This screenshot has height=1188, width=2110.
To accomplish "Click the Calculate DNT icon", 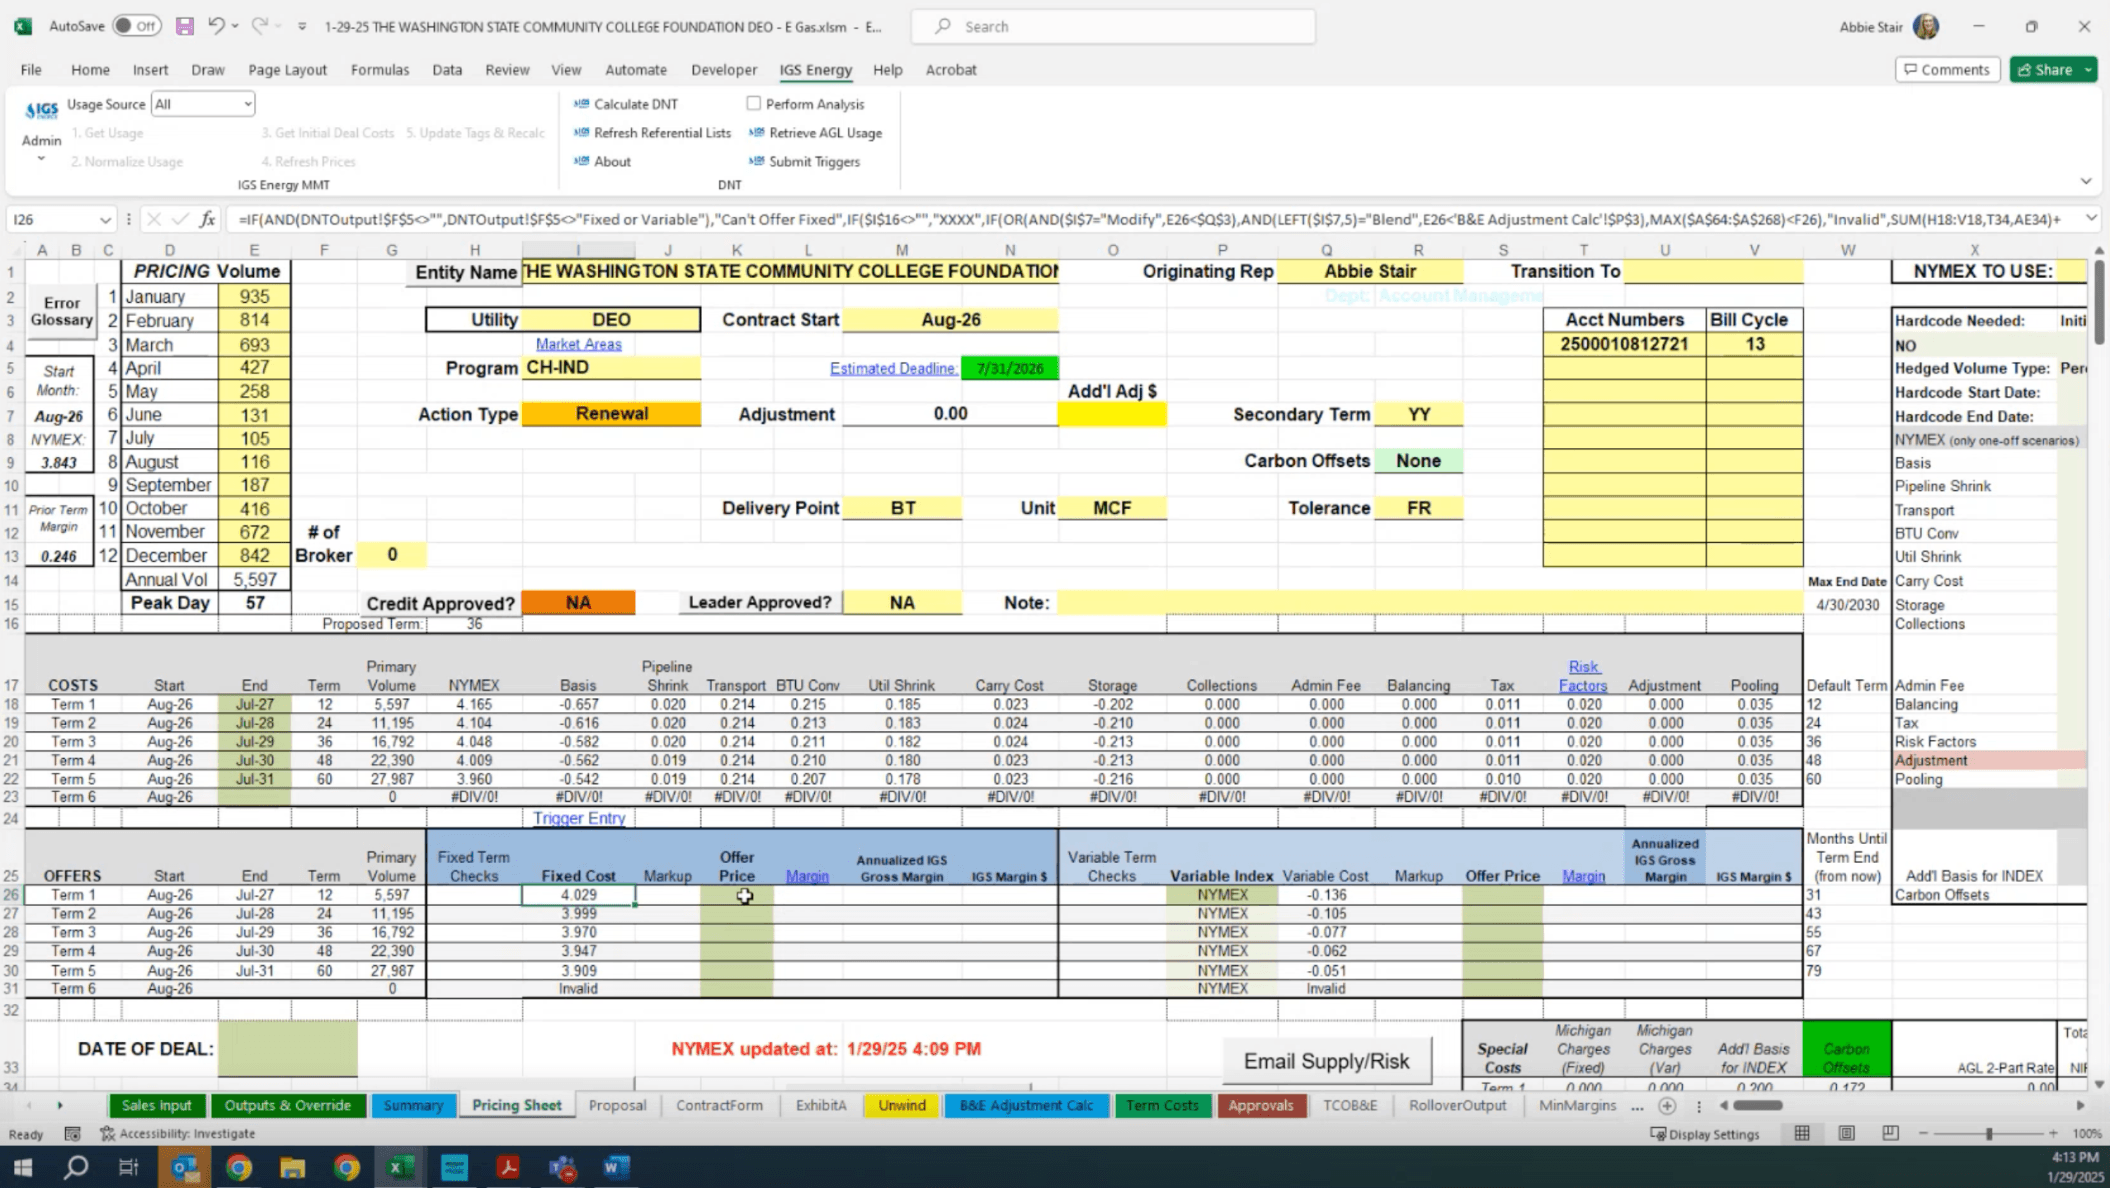I will tap(581, 104).
